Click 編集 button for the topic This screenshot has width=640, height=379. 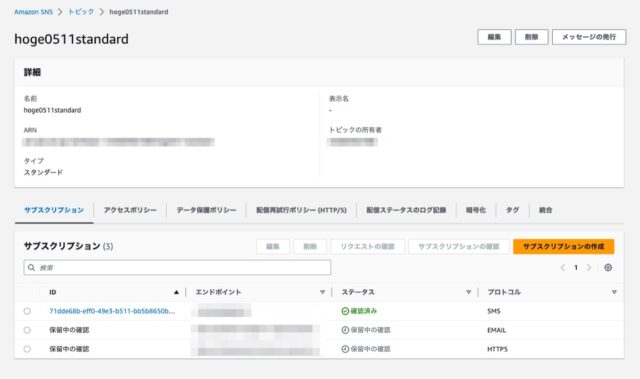(494, 37)
